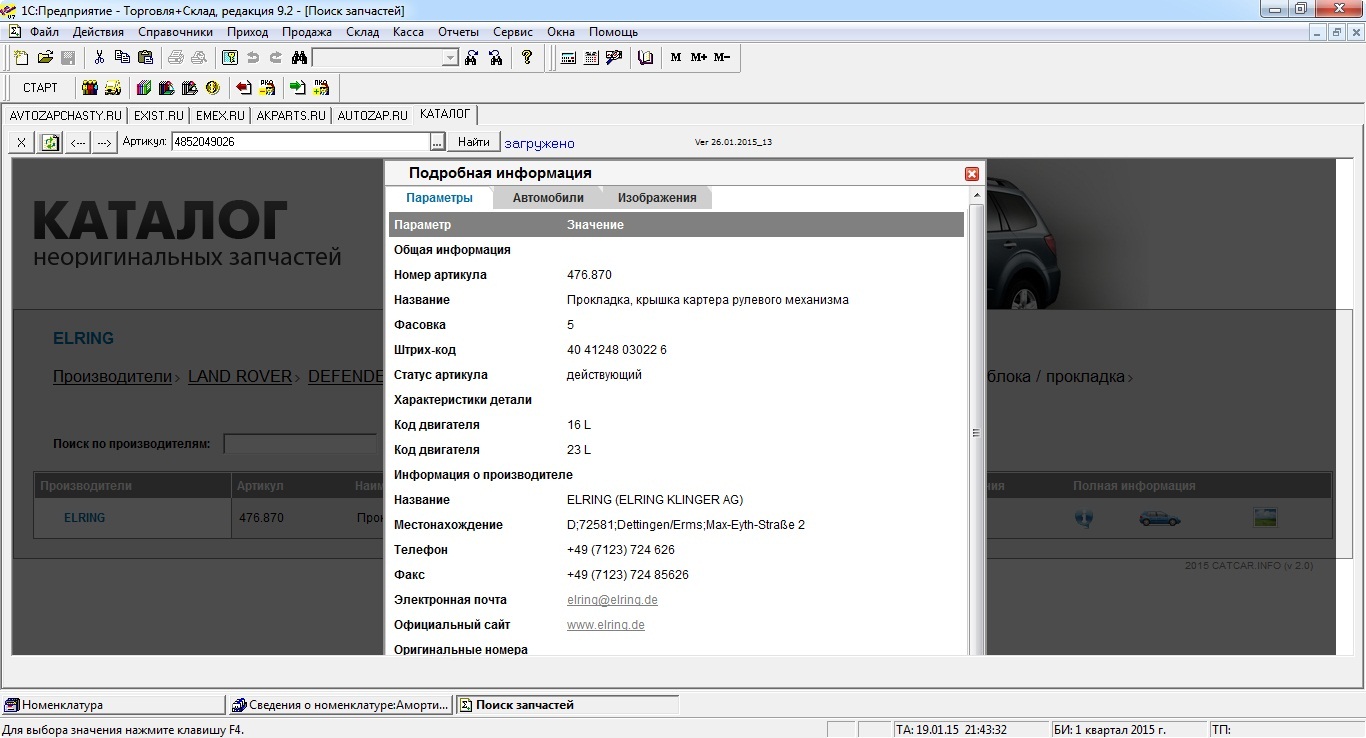
Task: Open the www.elring.de website link
Action: click(606, 625)
